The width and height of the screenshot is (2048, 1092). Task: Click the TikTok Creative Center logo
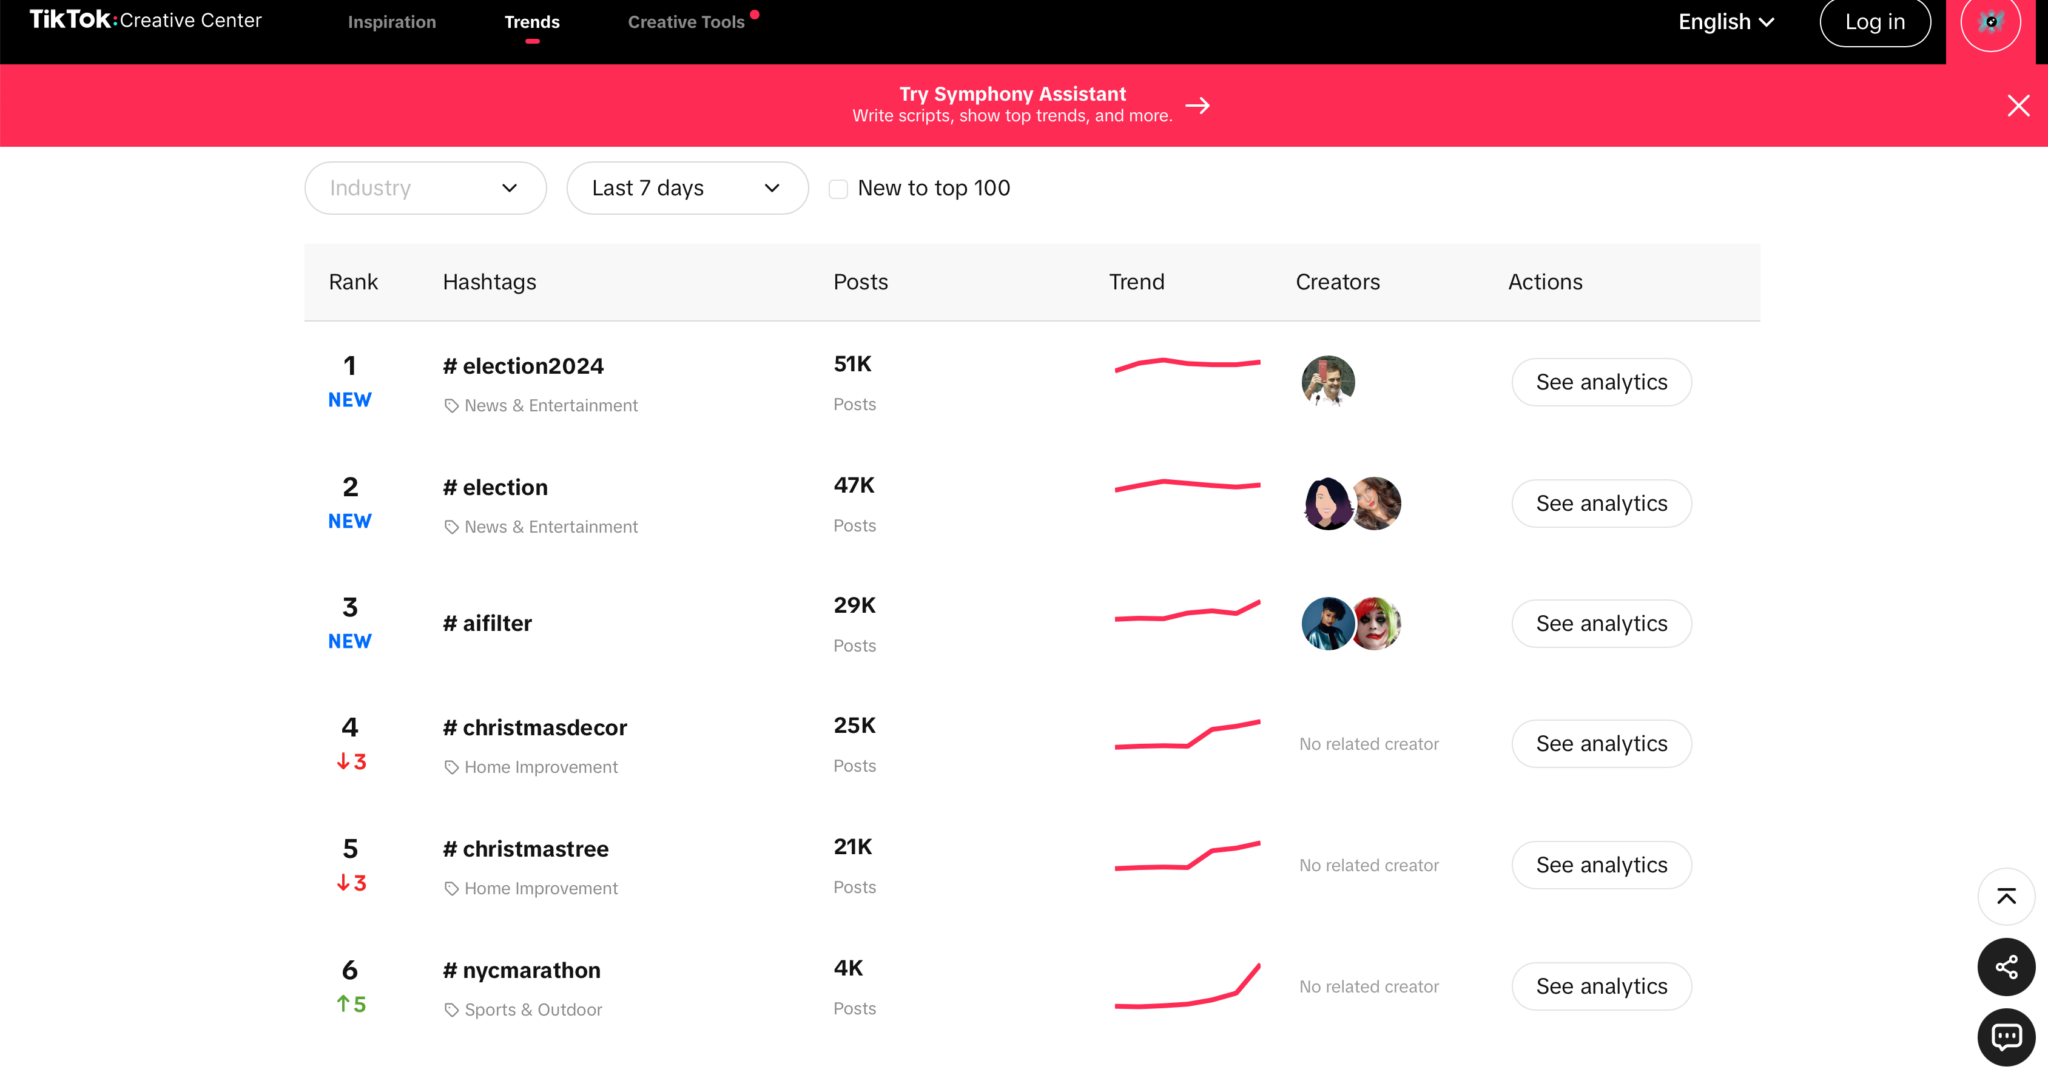[144, 19]
